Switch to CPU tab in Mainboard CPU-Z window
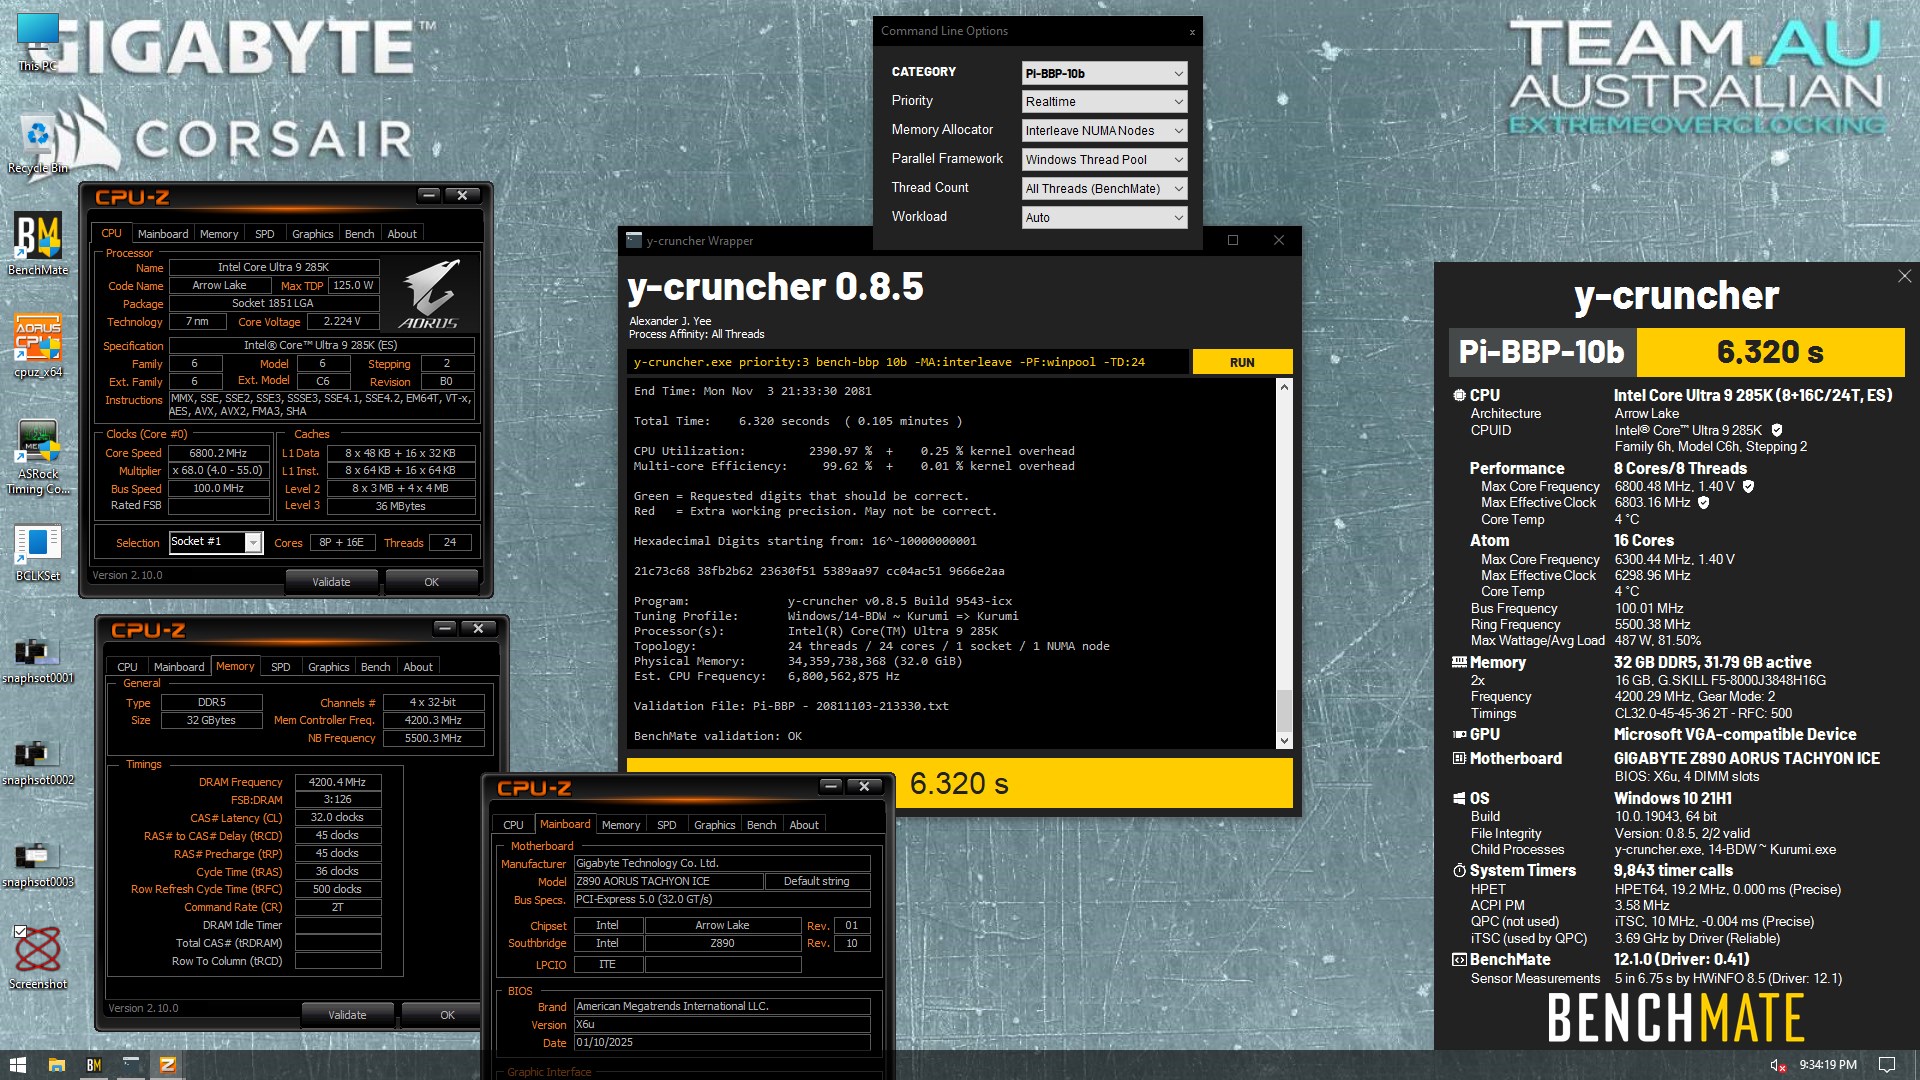This screenshot has height=1080, width=1920. pyautogui.click(x=513, y=825)
